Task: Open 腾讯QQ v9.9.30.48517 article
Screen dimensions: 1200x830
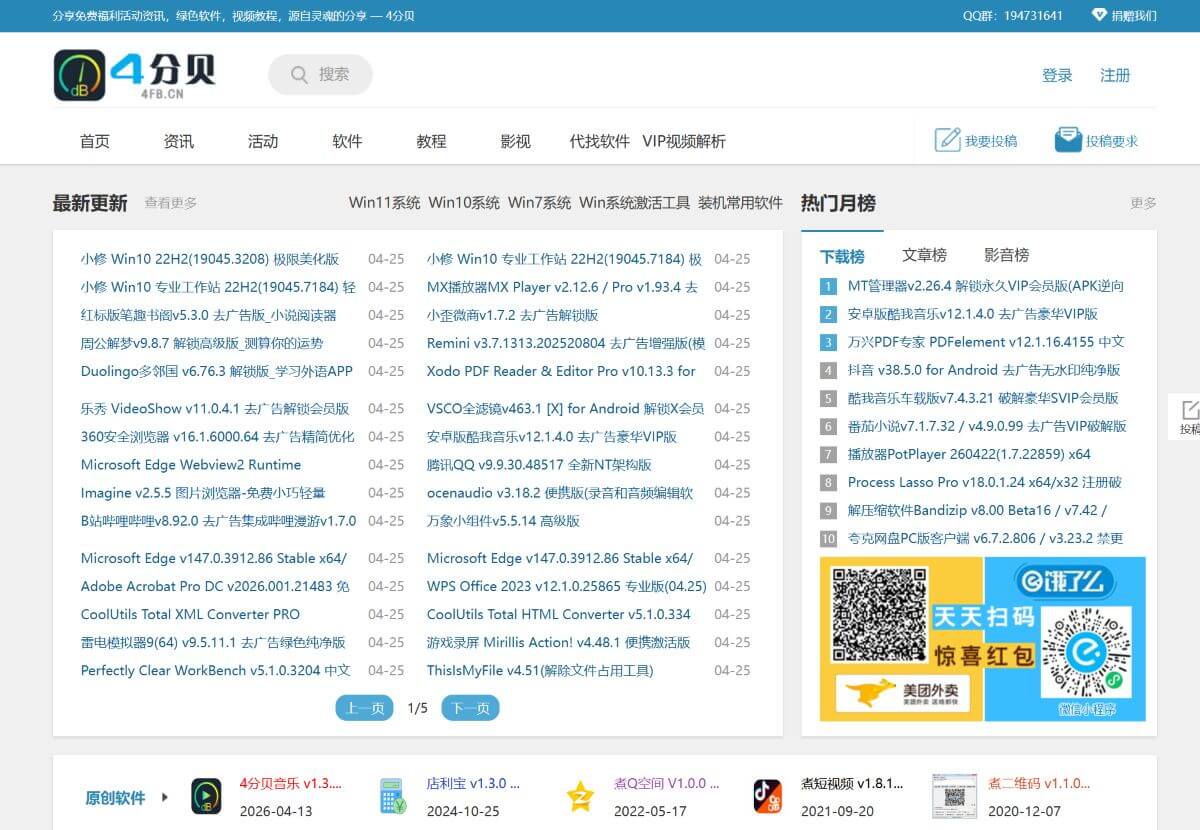Action: [539, 465]
